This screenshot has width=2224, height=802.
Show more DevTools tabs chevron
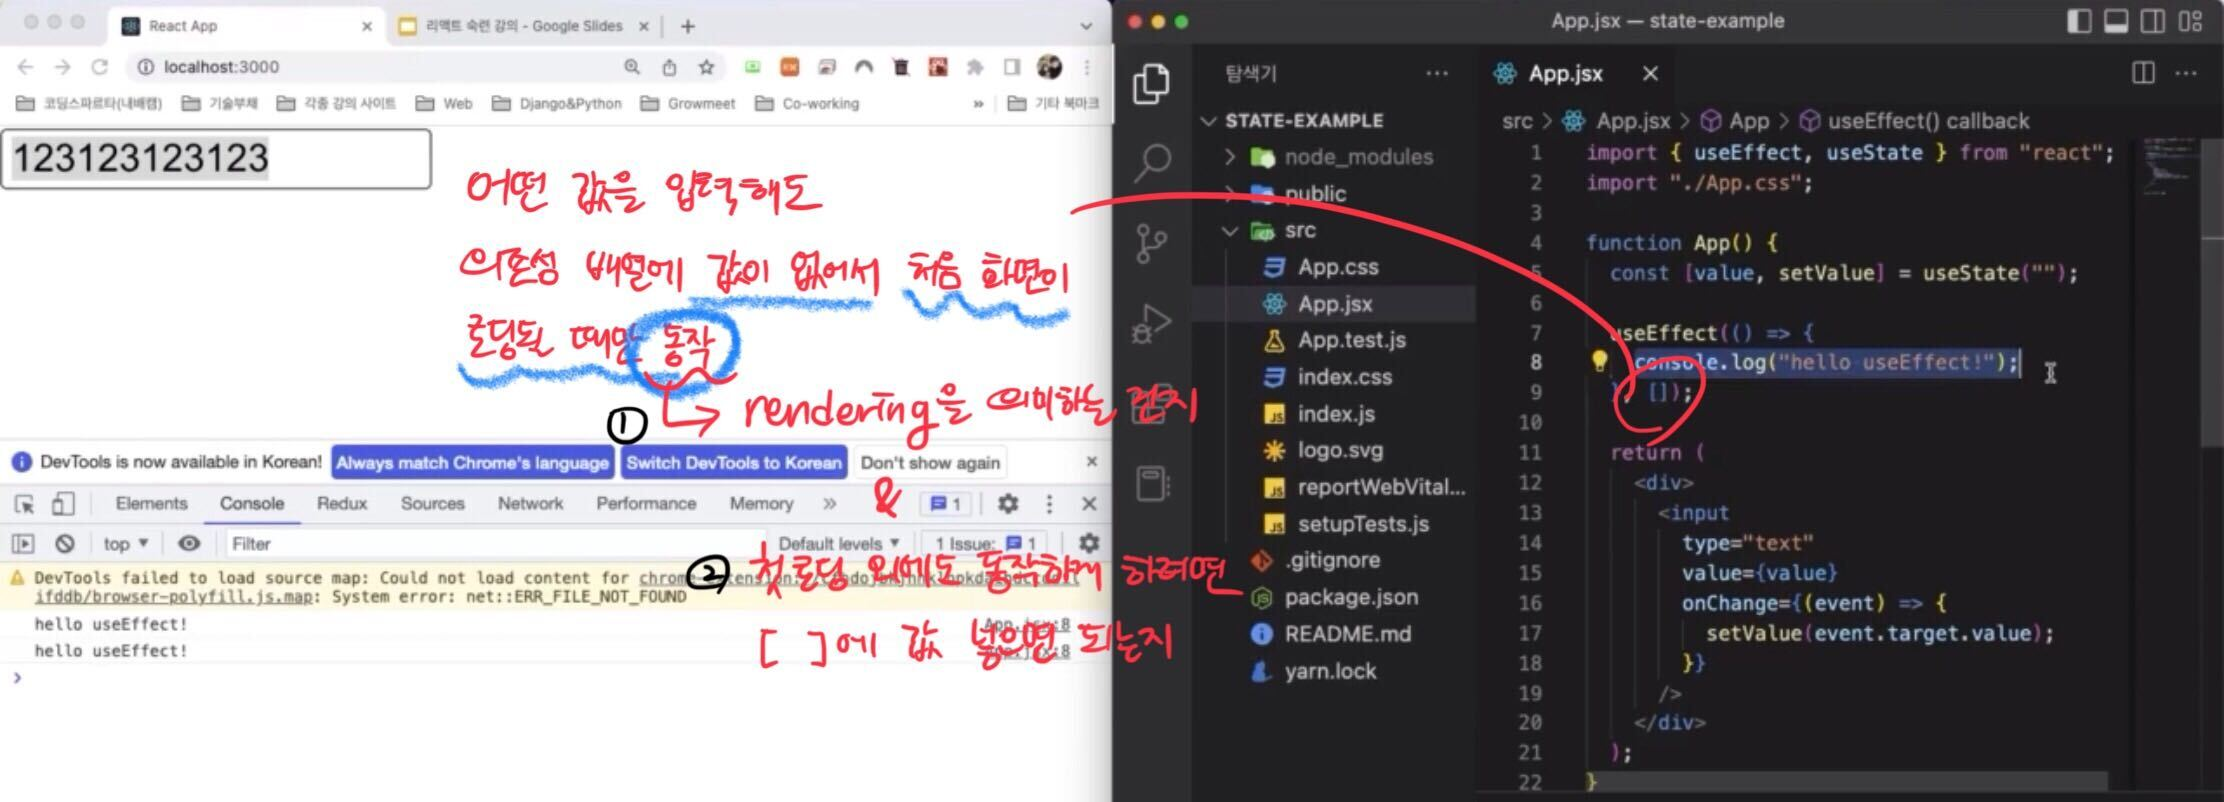pos(829,504)
